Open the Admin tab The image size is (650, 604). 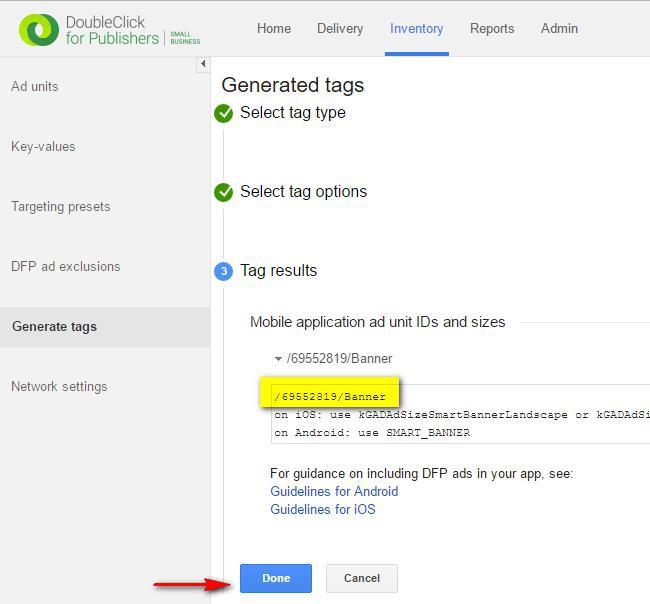coord(559,28)
